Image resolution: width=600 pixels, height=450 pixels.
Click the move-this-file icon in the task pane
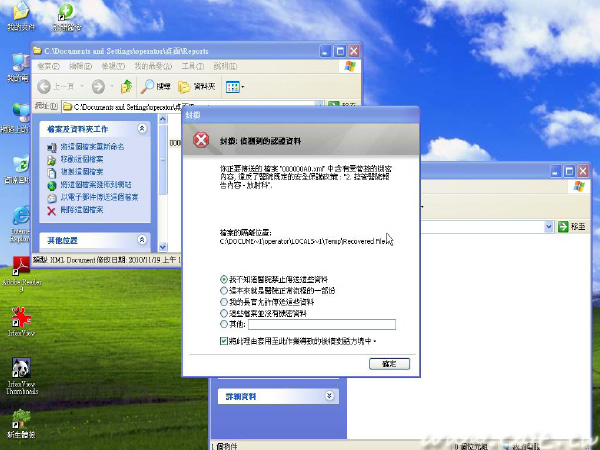(x=51, y=160)
